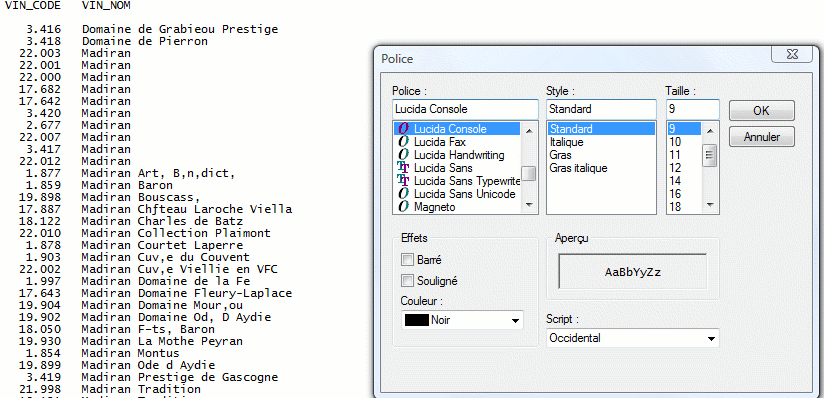This screenshot has height=398, width=824.
Task: Pick the Lucida Sans TrueType icon
Action: click(404, 168)
